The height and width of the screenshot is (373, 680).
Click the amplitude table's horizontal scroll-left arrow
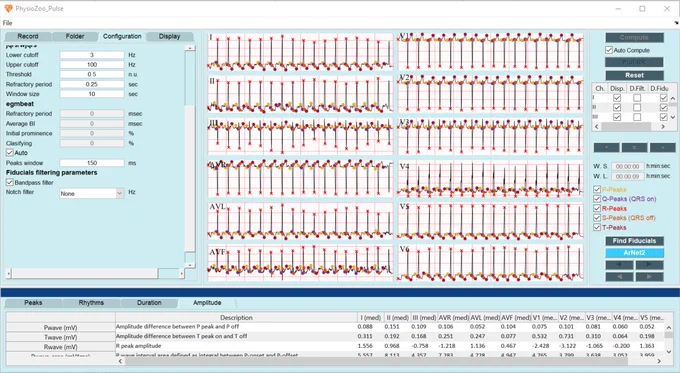(x=121, y=361)
